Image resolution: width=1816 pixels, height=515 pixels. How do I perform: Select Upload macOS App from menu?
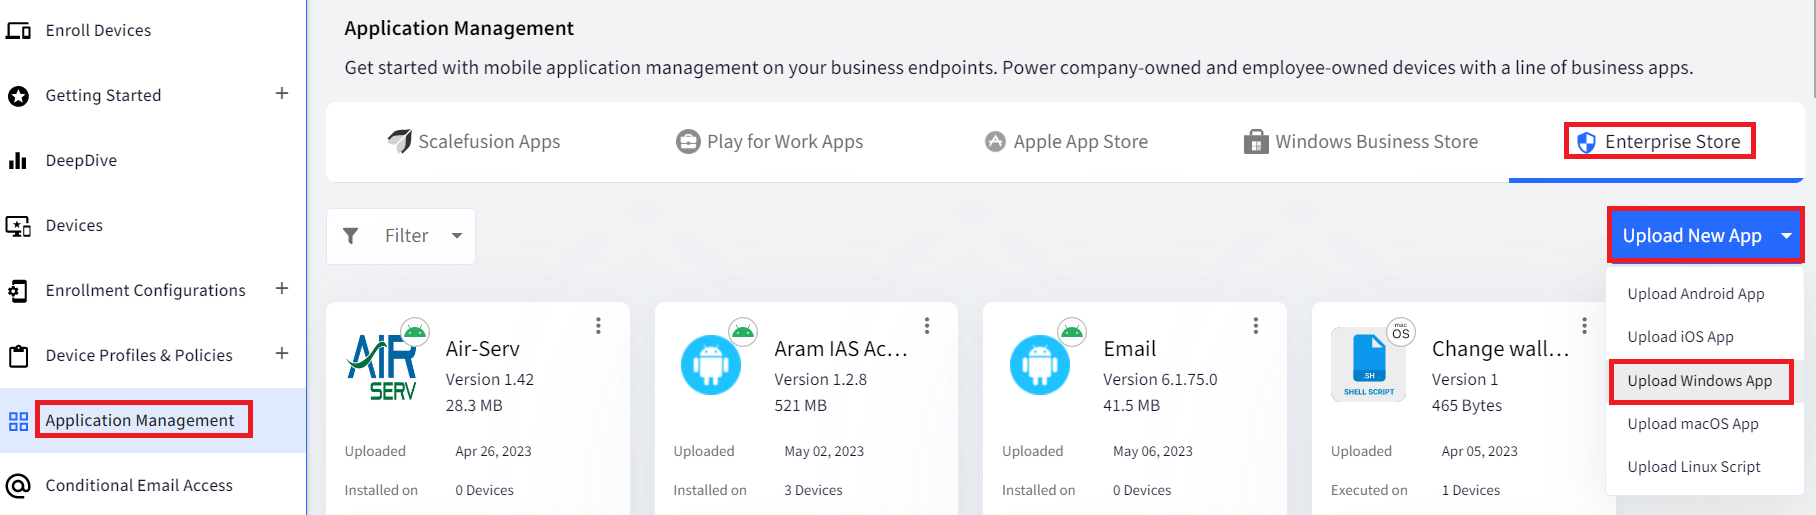1693,424
